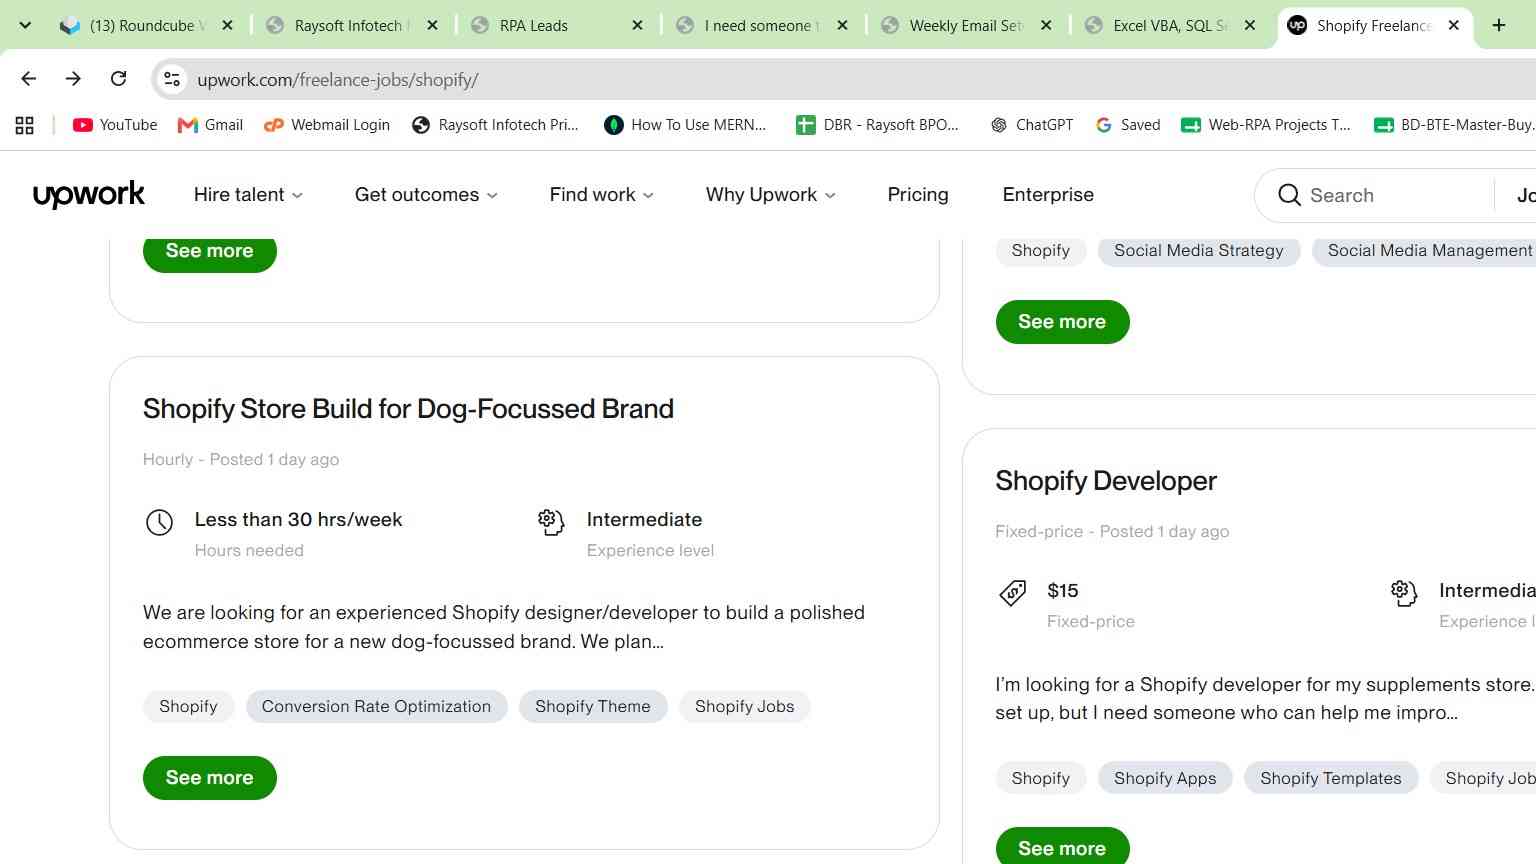Open the apps grid icon in bookmarks bar
The width and height of the screenshot is (1536, 864).
[x=24, y=125]
